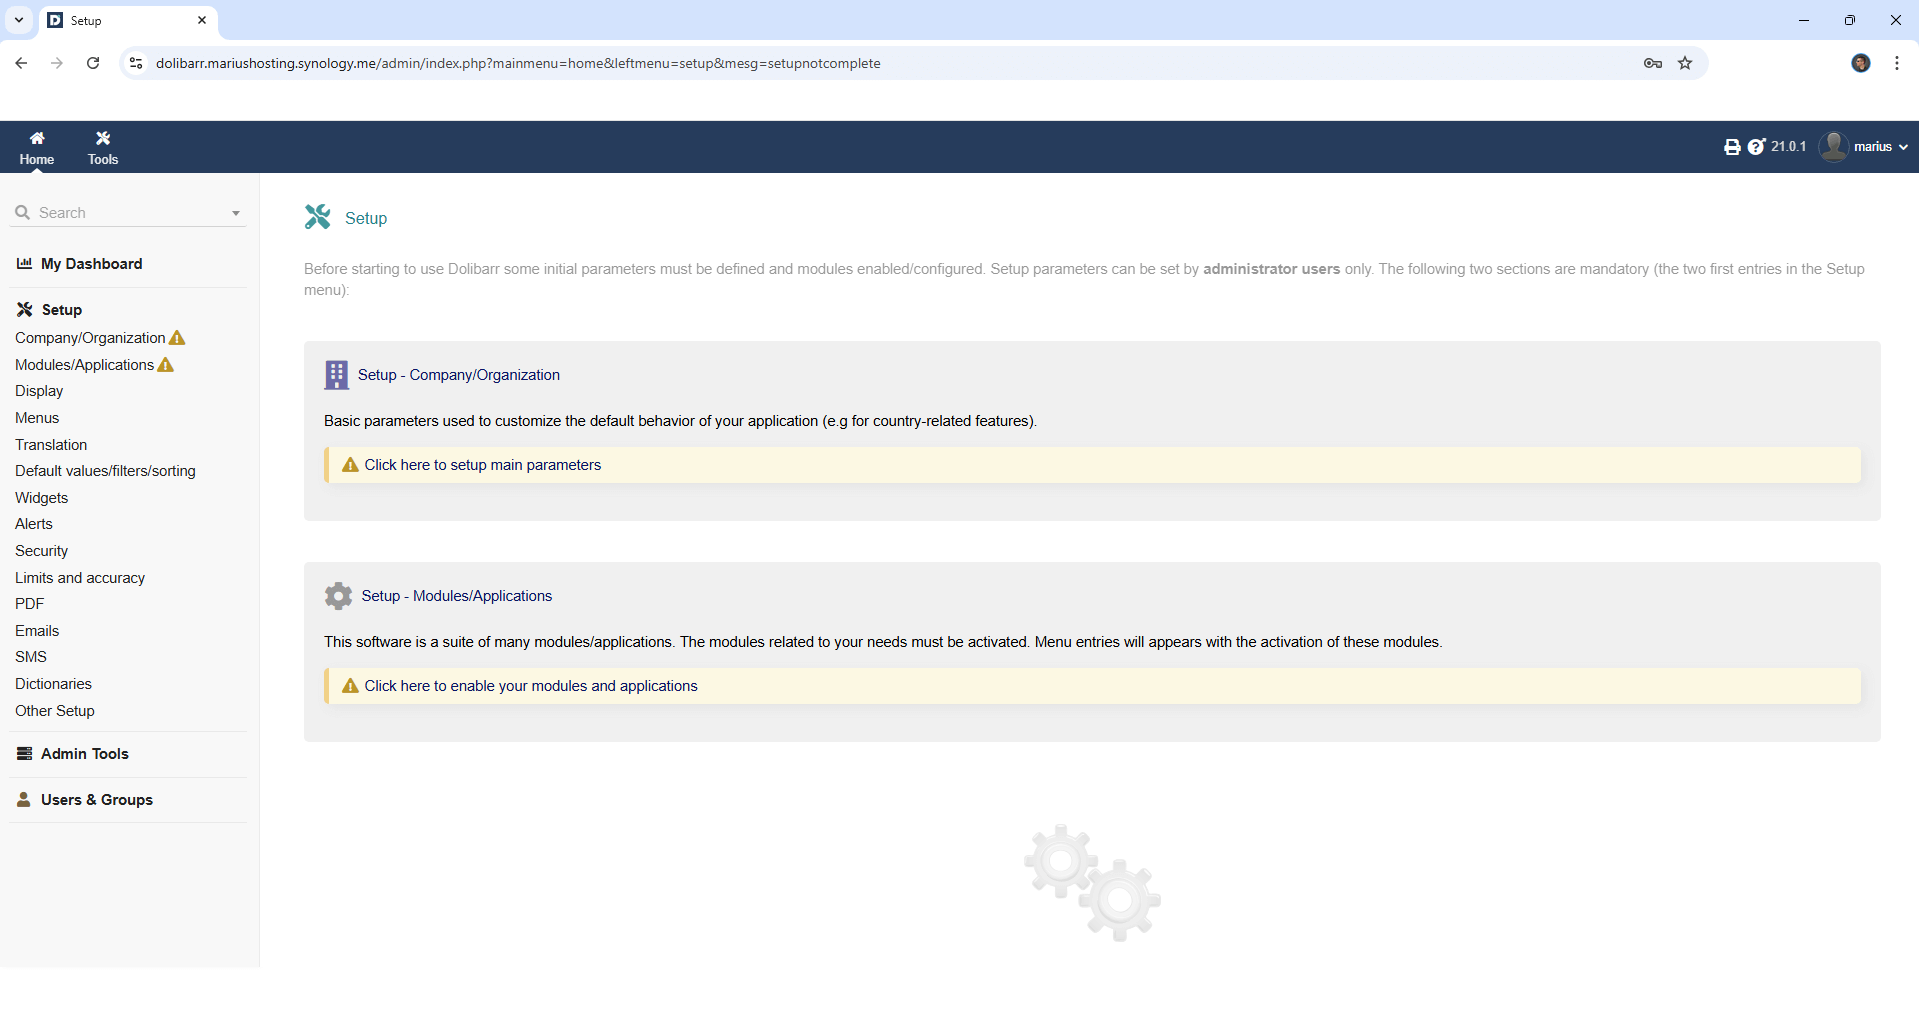Open the tab search dropdown arrow
Viewport: 1919px width, 1024px height.
(x=19, y=20)
